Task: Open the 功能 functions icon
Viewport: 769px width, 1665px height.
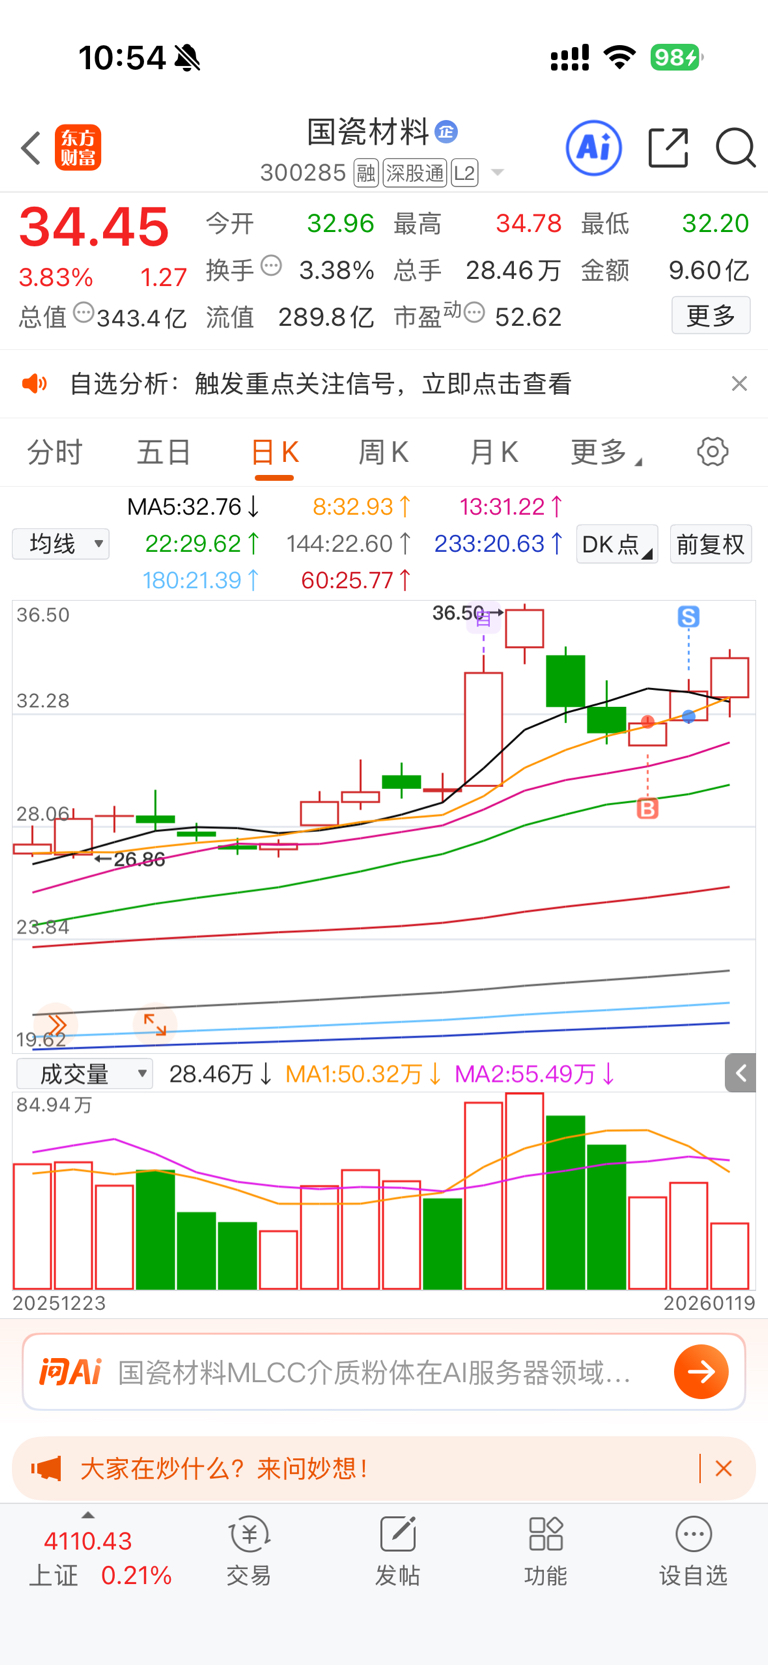Action: pyautogui.click(x=545, y=1552)
